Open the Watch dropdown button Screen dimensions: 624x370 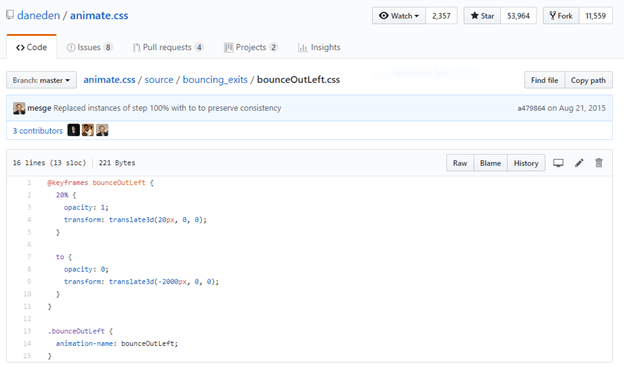pyautogui.click(x=399, y=16)
